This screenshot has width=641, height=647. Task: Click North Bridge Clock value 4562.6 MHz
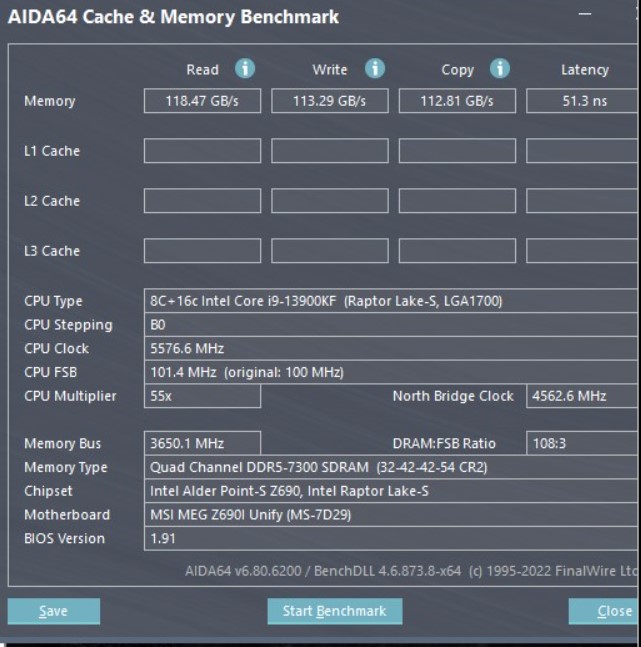pyautogui.click(x=582, y=396)
